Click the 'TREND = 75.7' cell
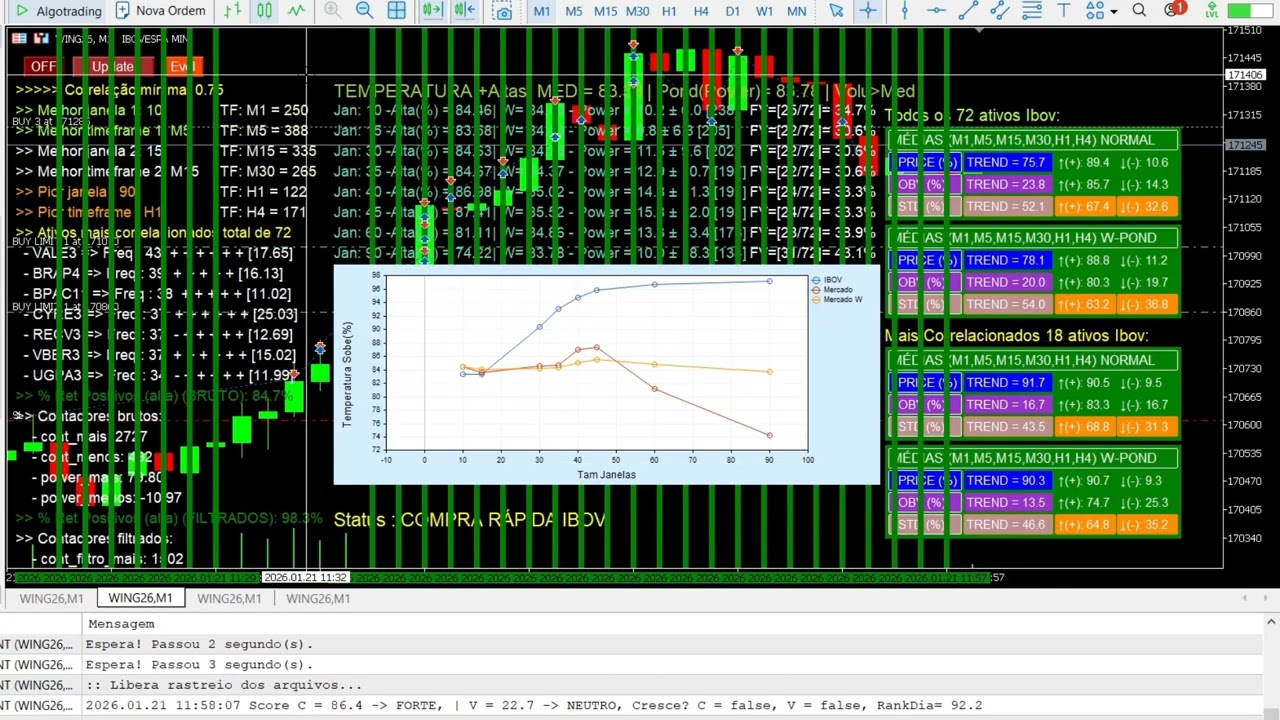The width and height of the screenshot is (1280, 720). (1008, 162)
